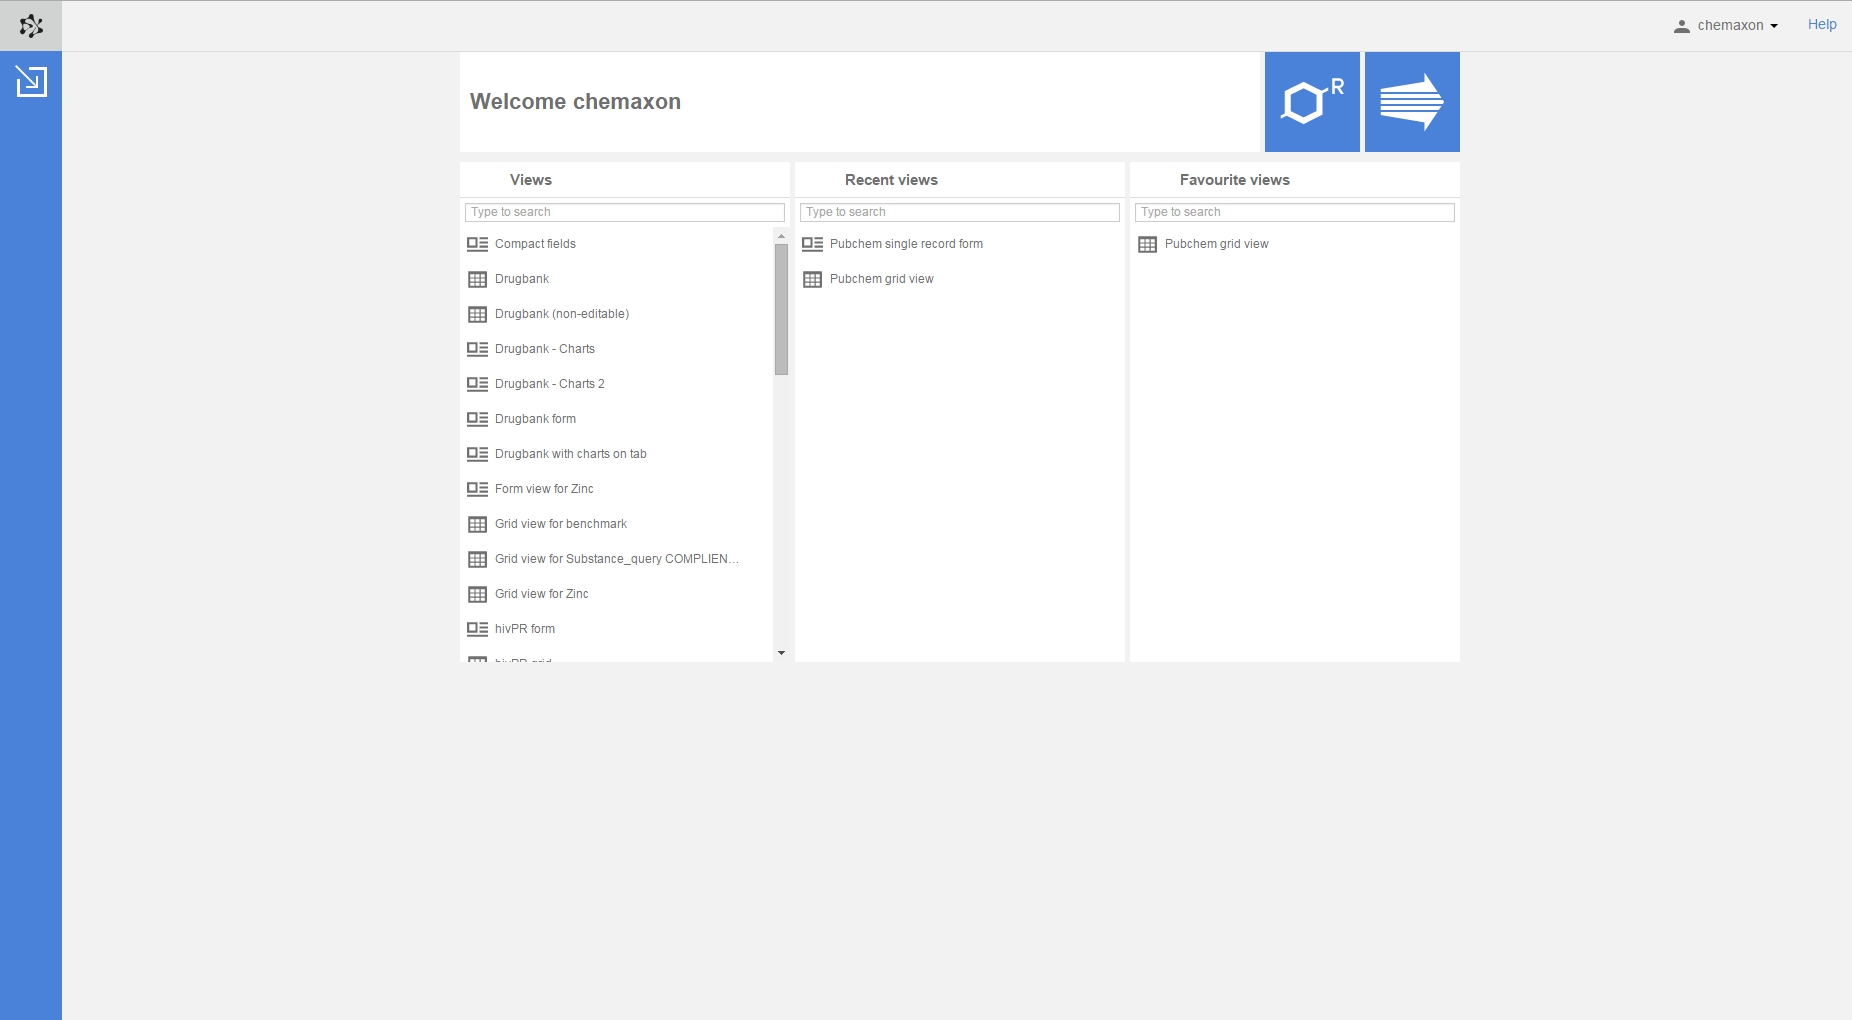Click the form icon beside Compact fields
The width and height of the screenshot is (1852, 1020).
(477, 243)
